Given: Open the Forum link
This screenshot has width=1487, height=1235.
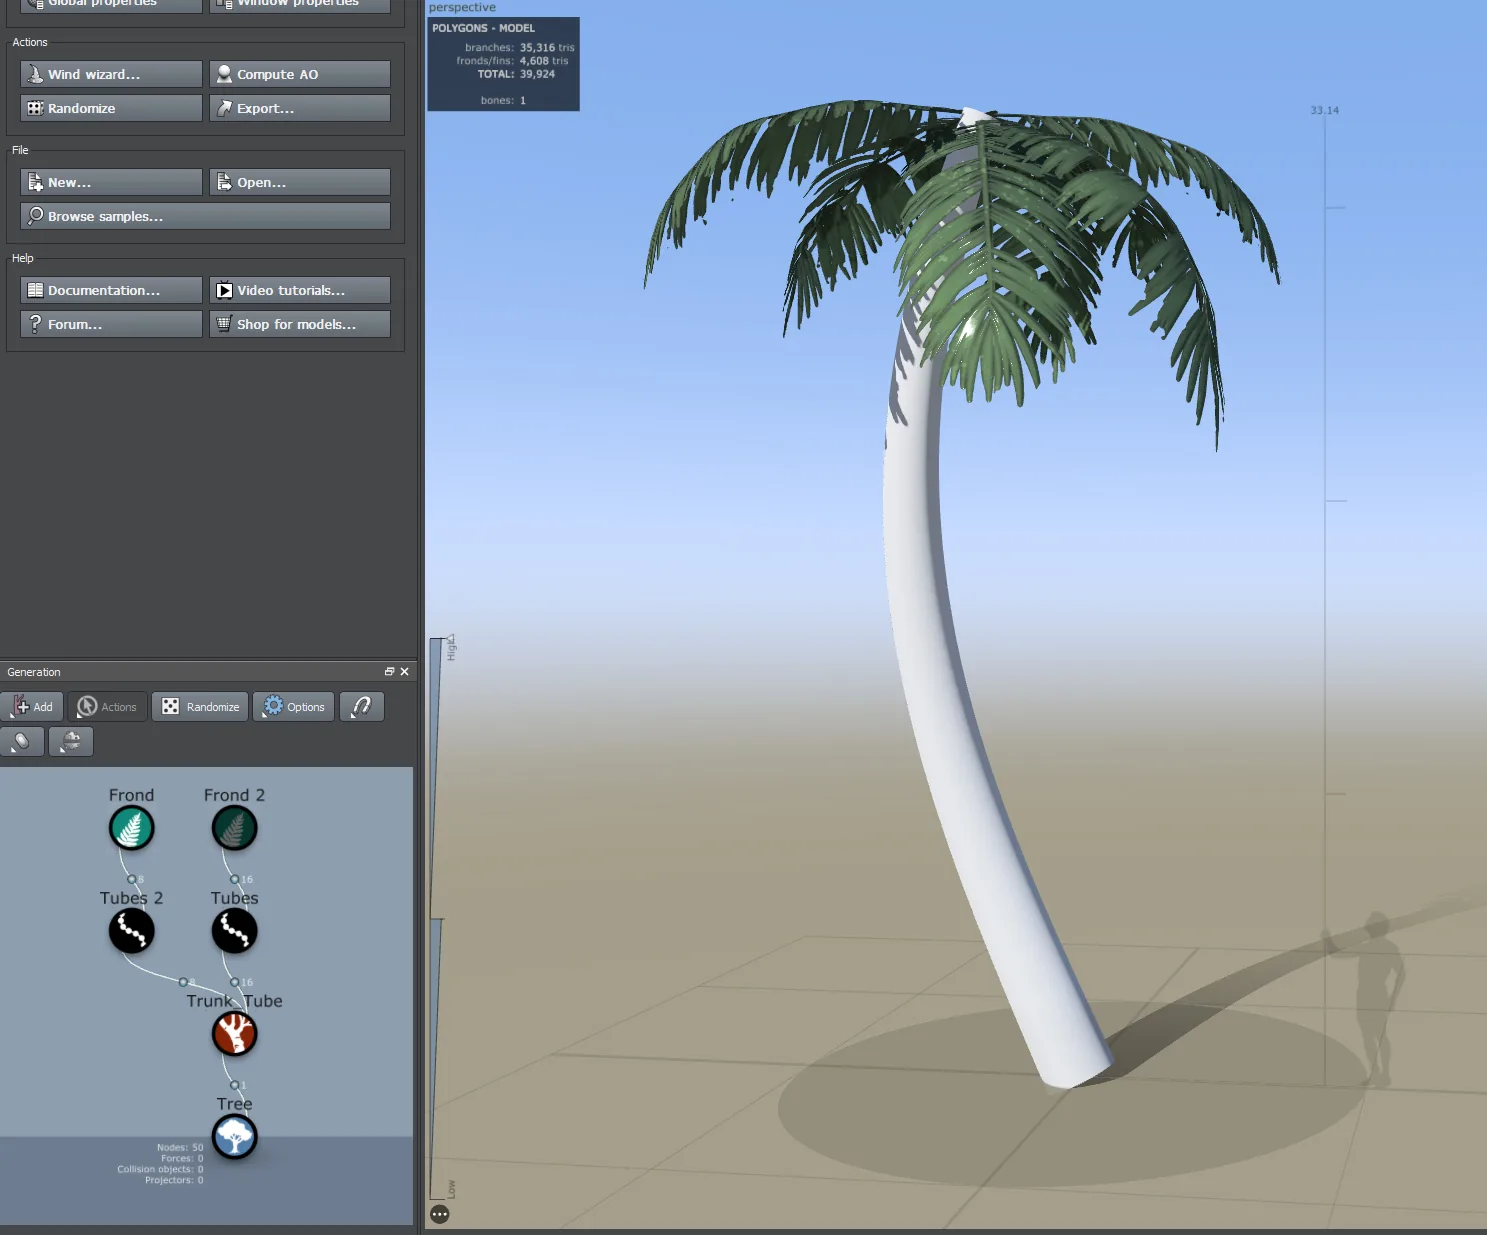Looking at the screenshot, I should 111,324.
